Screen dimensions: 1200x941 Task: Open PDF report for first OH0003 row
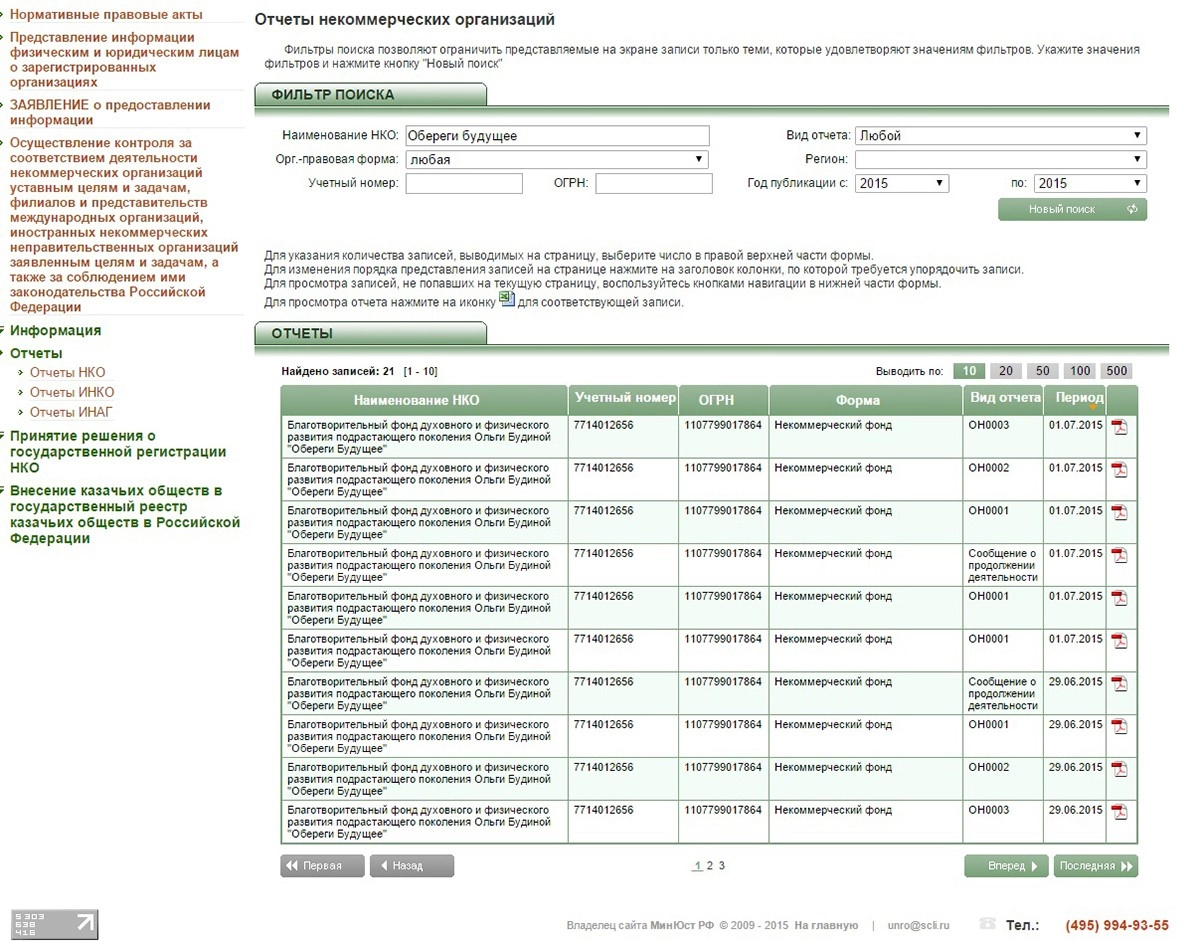1119,427
